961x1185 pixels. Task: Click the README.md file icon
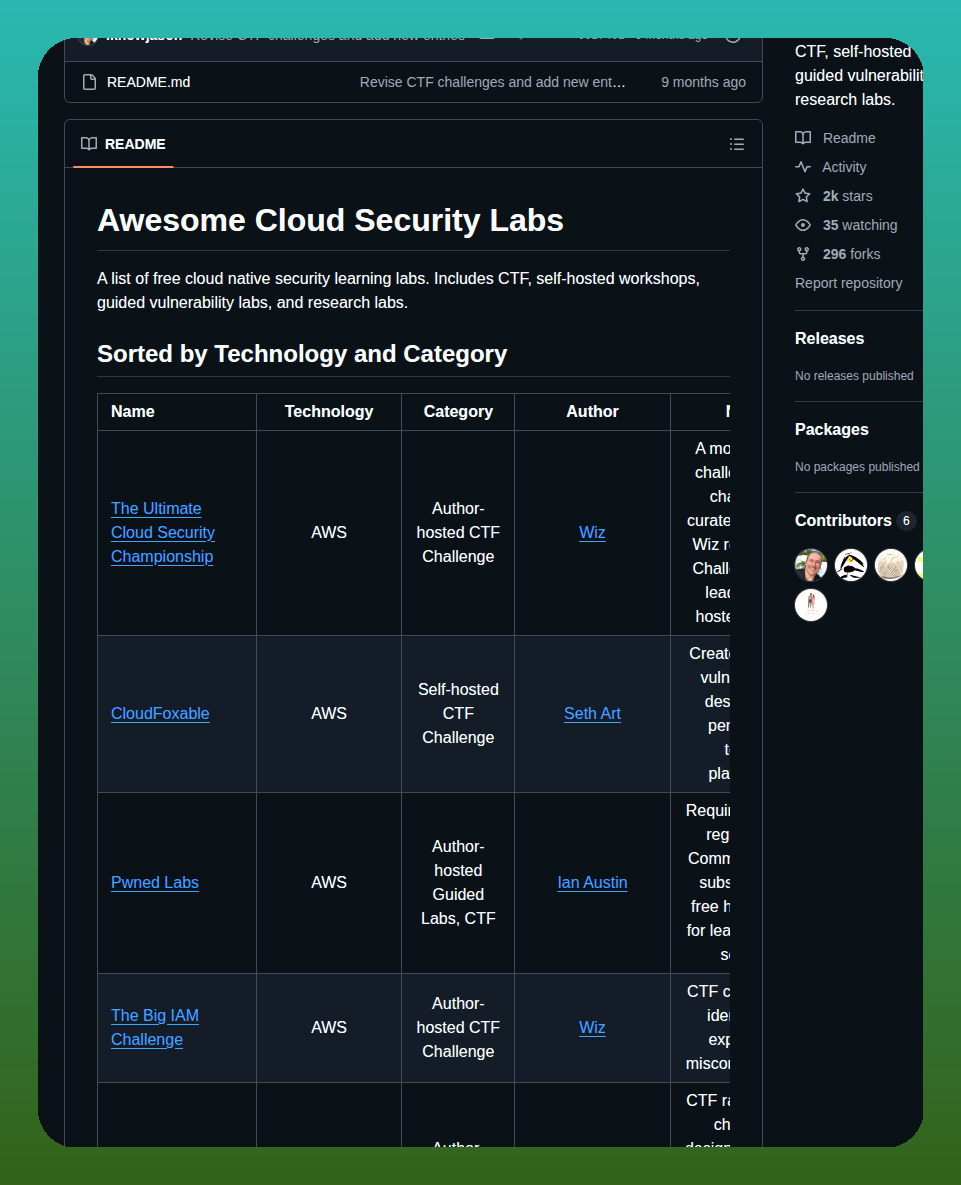(89, 82)
